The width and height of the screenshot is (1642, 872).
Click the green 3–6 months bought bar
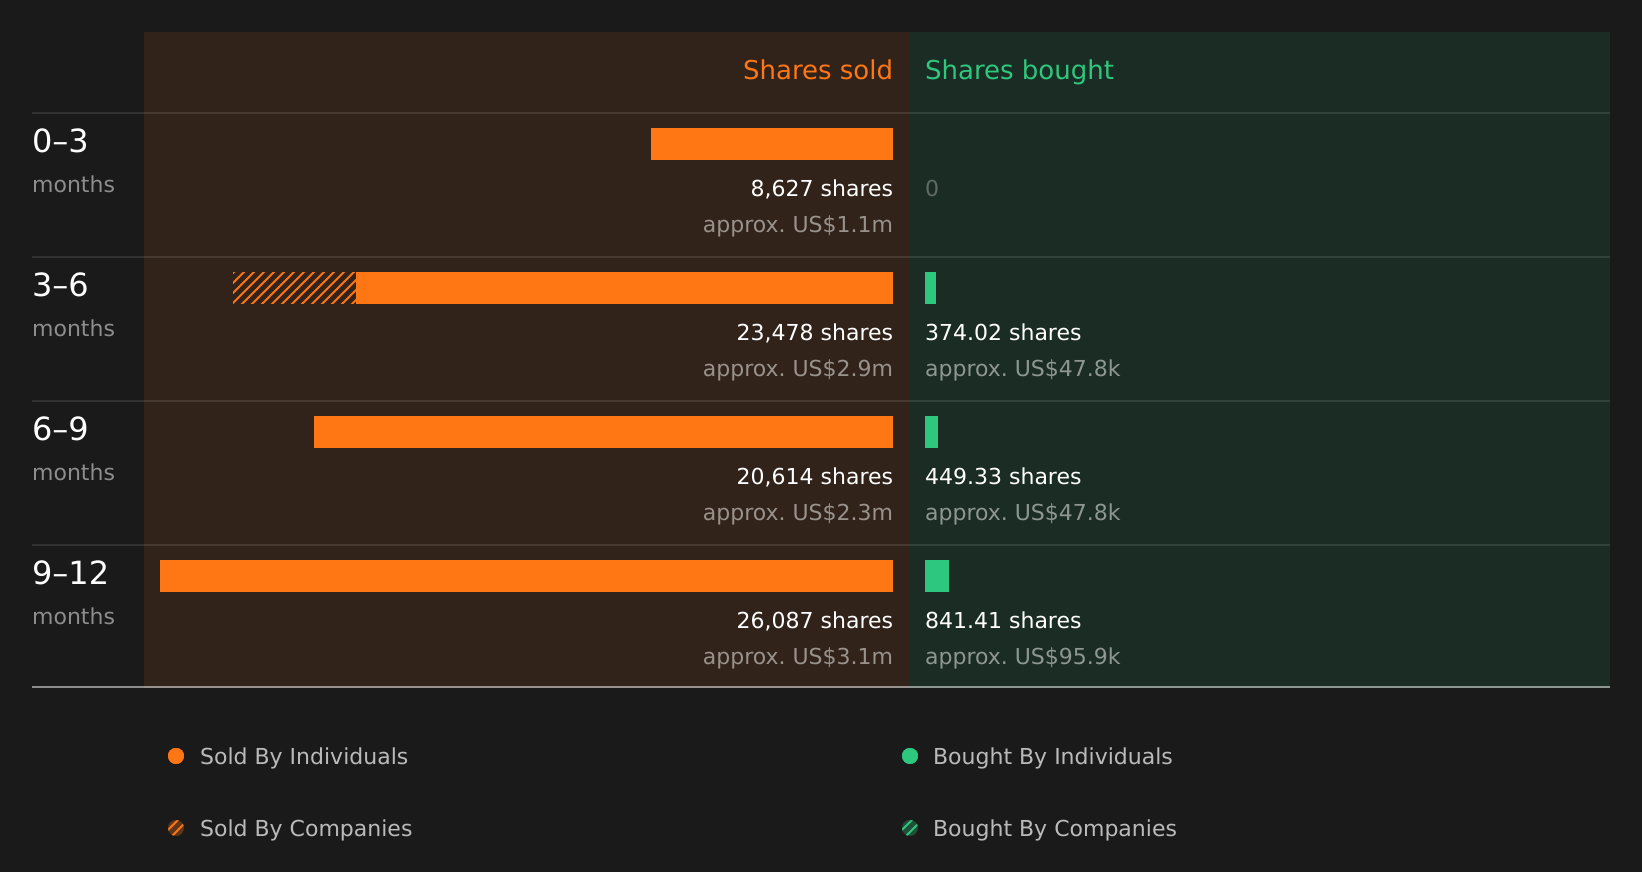click(931, 288)
